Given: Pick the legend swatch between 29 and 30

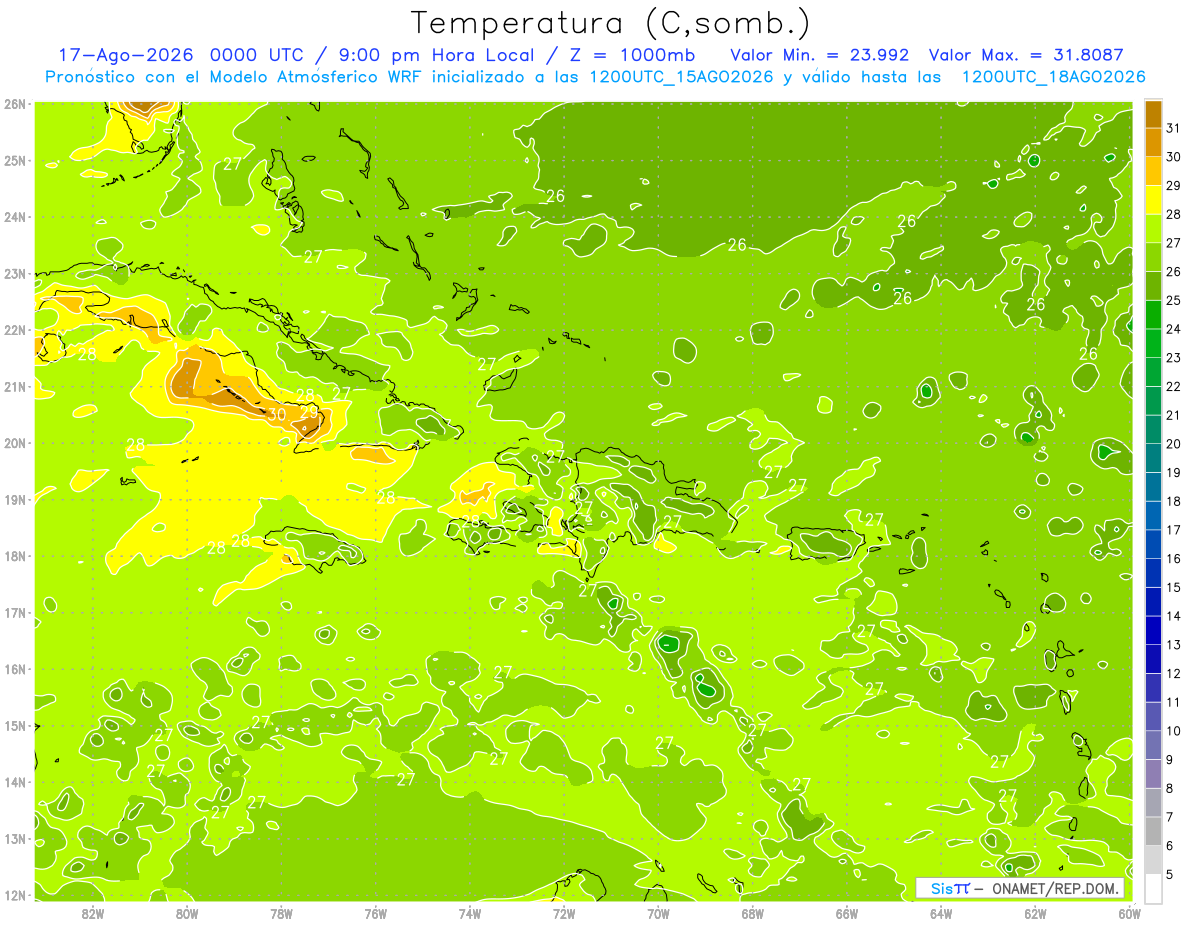Looking at the screenshot, I should [x=1153, y=171].
